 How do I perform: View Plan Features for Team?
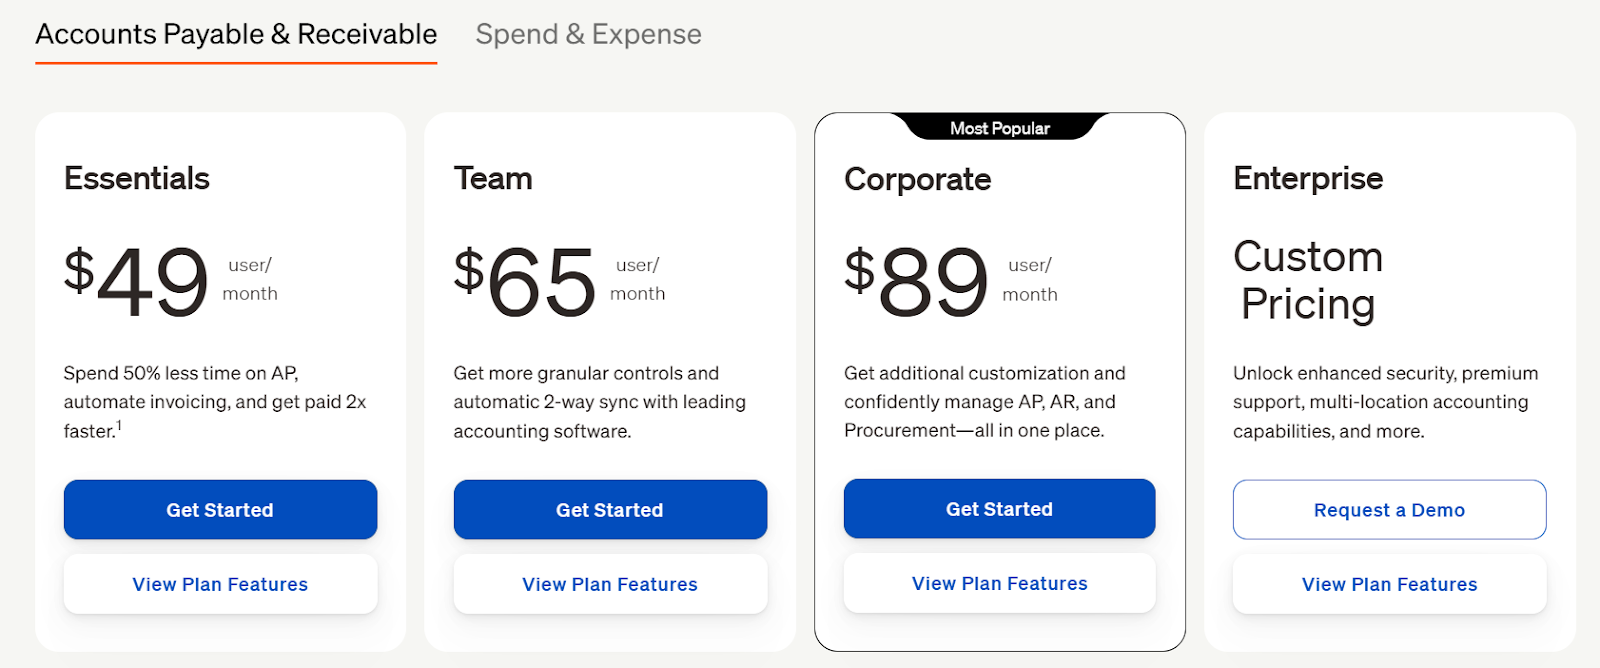pyautogui.click(x=610, y=584)
